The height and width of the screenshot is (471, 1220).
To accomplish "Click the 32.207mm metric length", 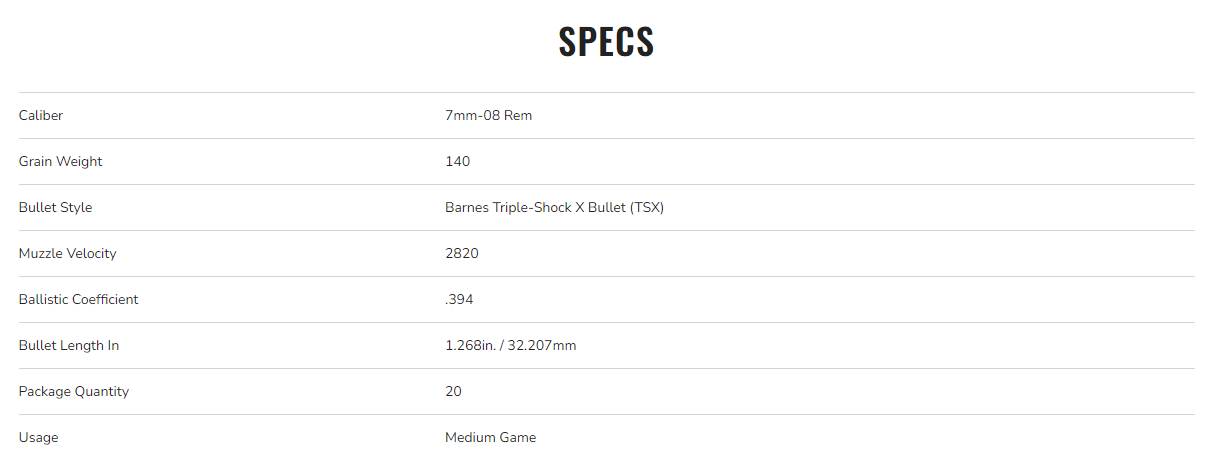I will pos(544,346).
